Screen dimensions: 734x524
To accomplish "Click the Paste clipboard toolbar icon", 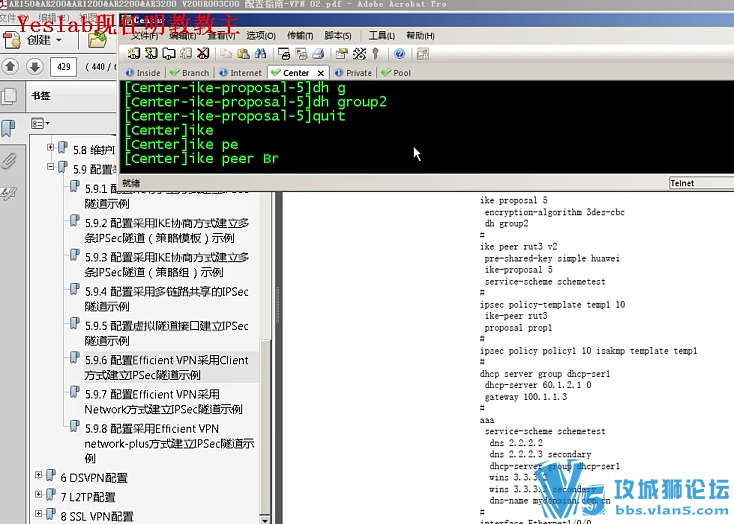I will pos(243,53).
